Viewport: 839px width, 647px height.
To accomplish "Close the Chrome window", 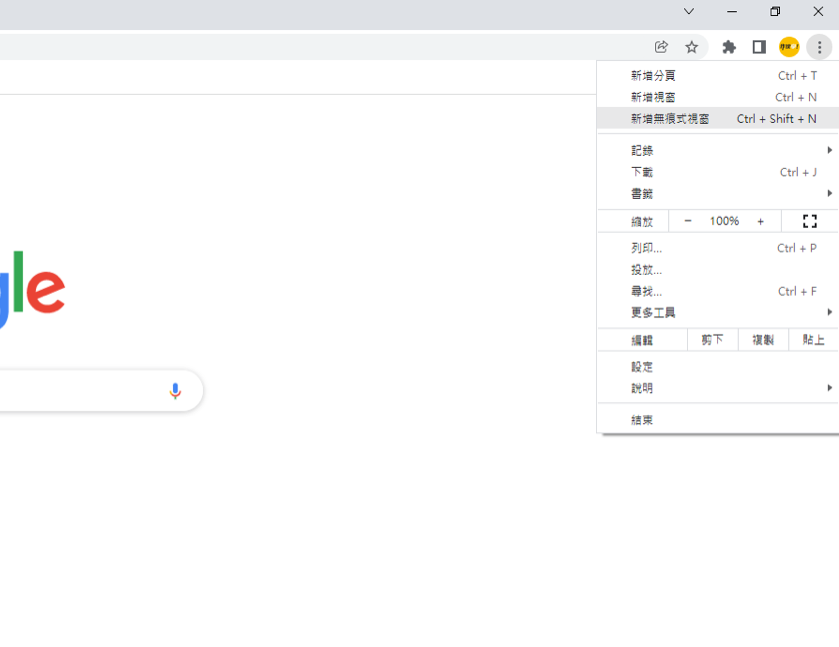I will point(818,11).
